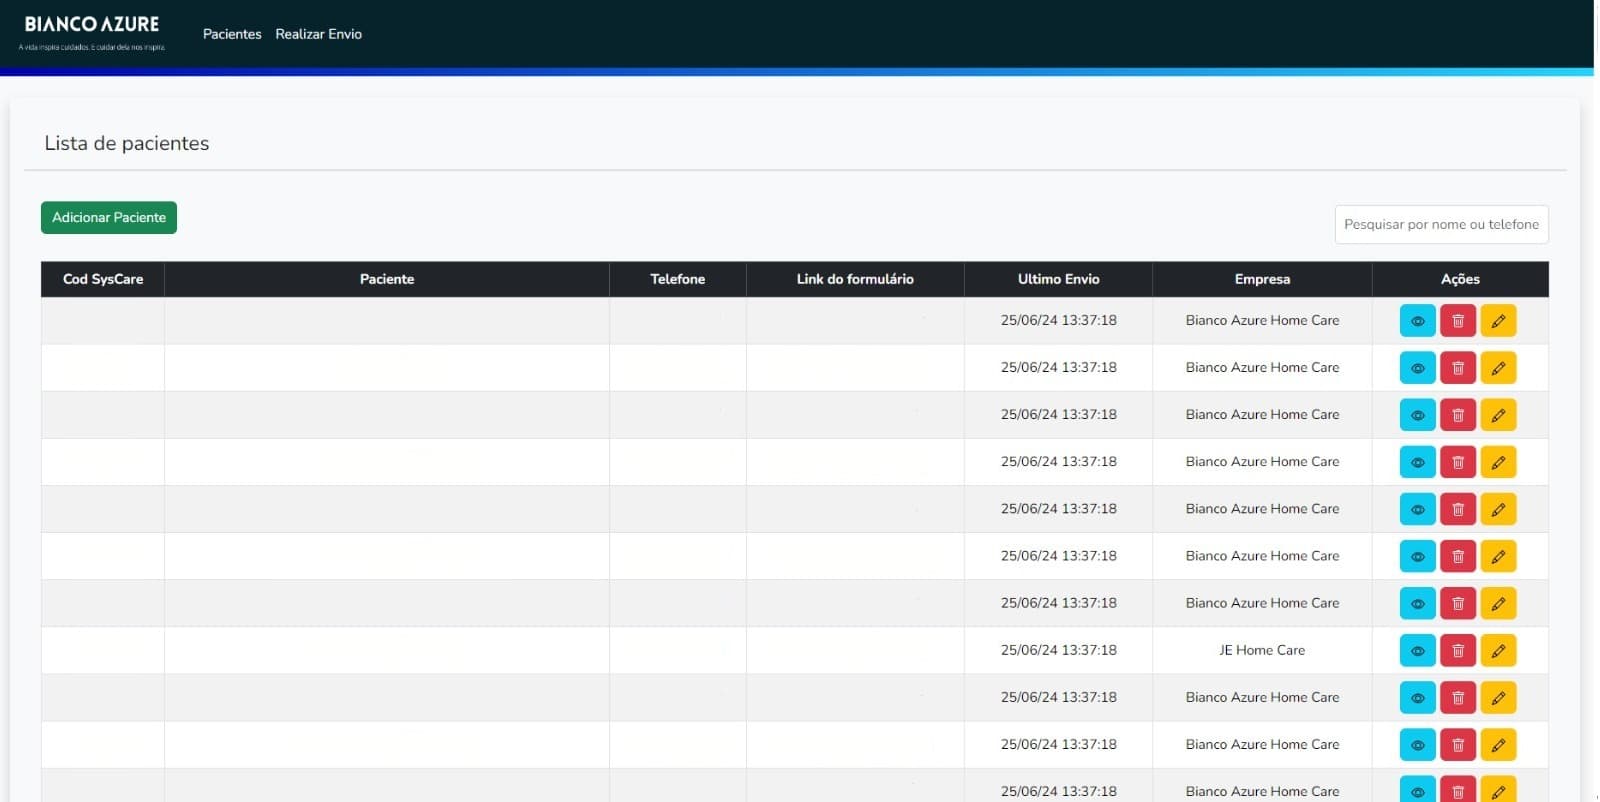
Task: Click the Telefone column header
Action: 678,279
